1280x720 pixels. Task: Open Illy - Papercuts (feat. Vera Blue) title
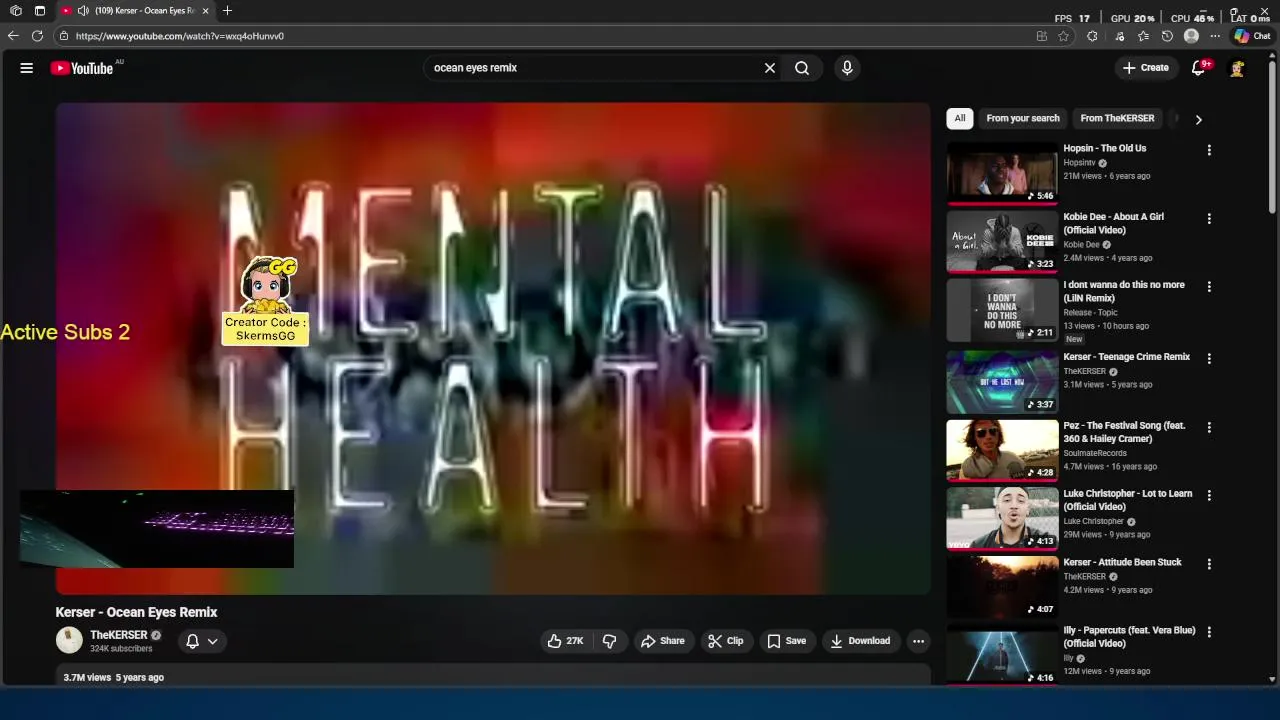(x=1129, y=637)
